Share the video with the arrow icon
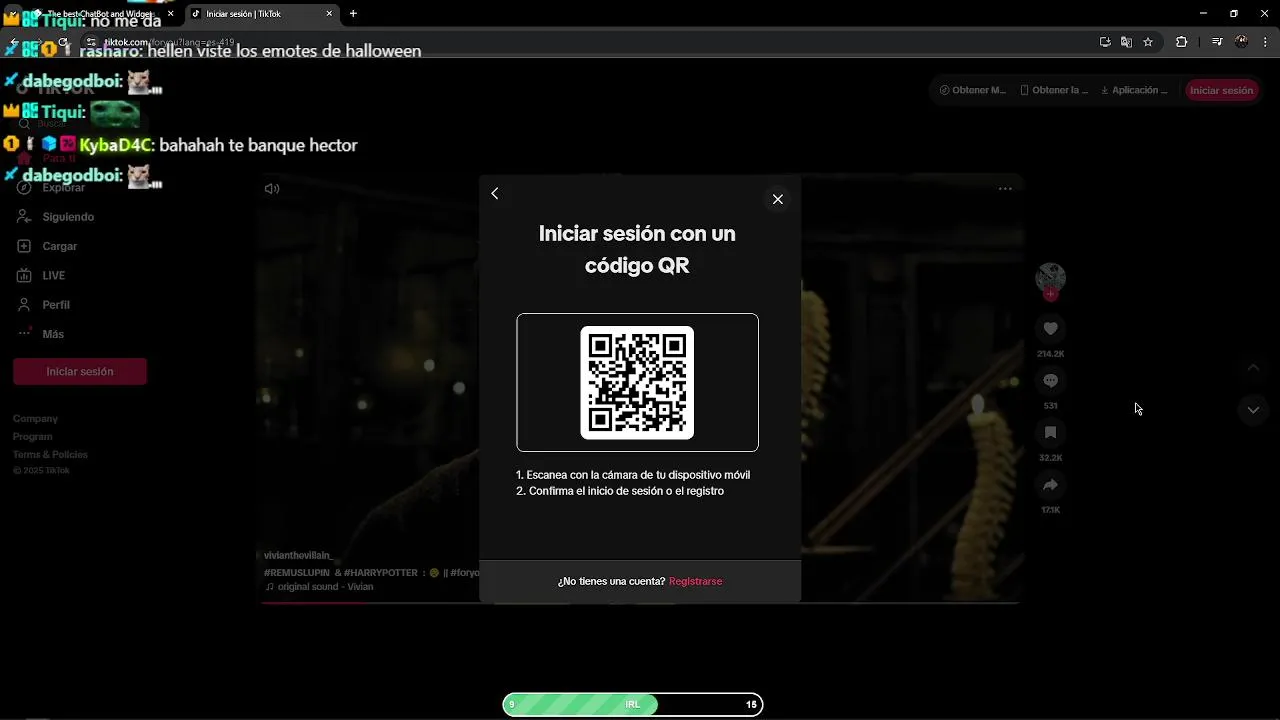 (1050, 484)
